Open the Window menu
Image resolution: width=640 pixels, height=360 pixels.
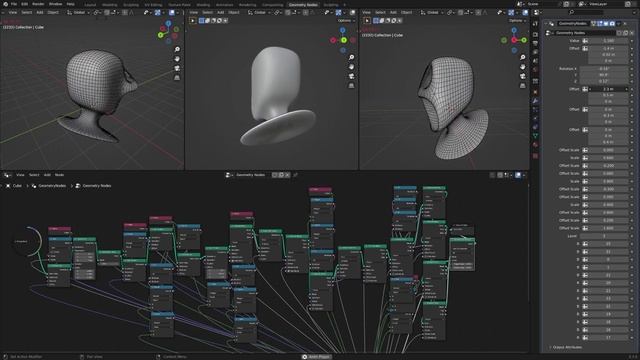(55, 4)
